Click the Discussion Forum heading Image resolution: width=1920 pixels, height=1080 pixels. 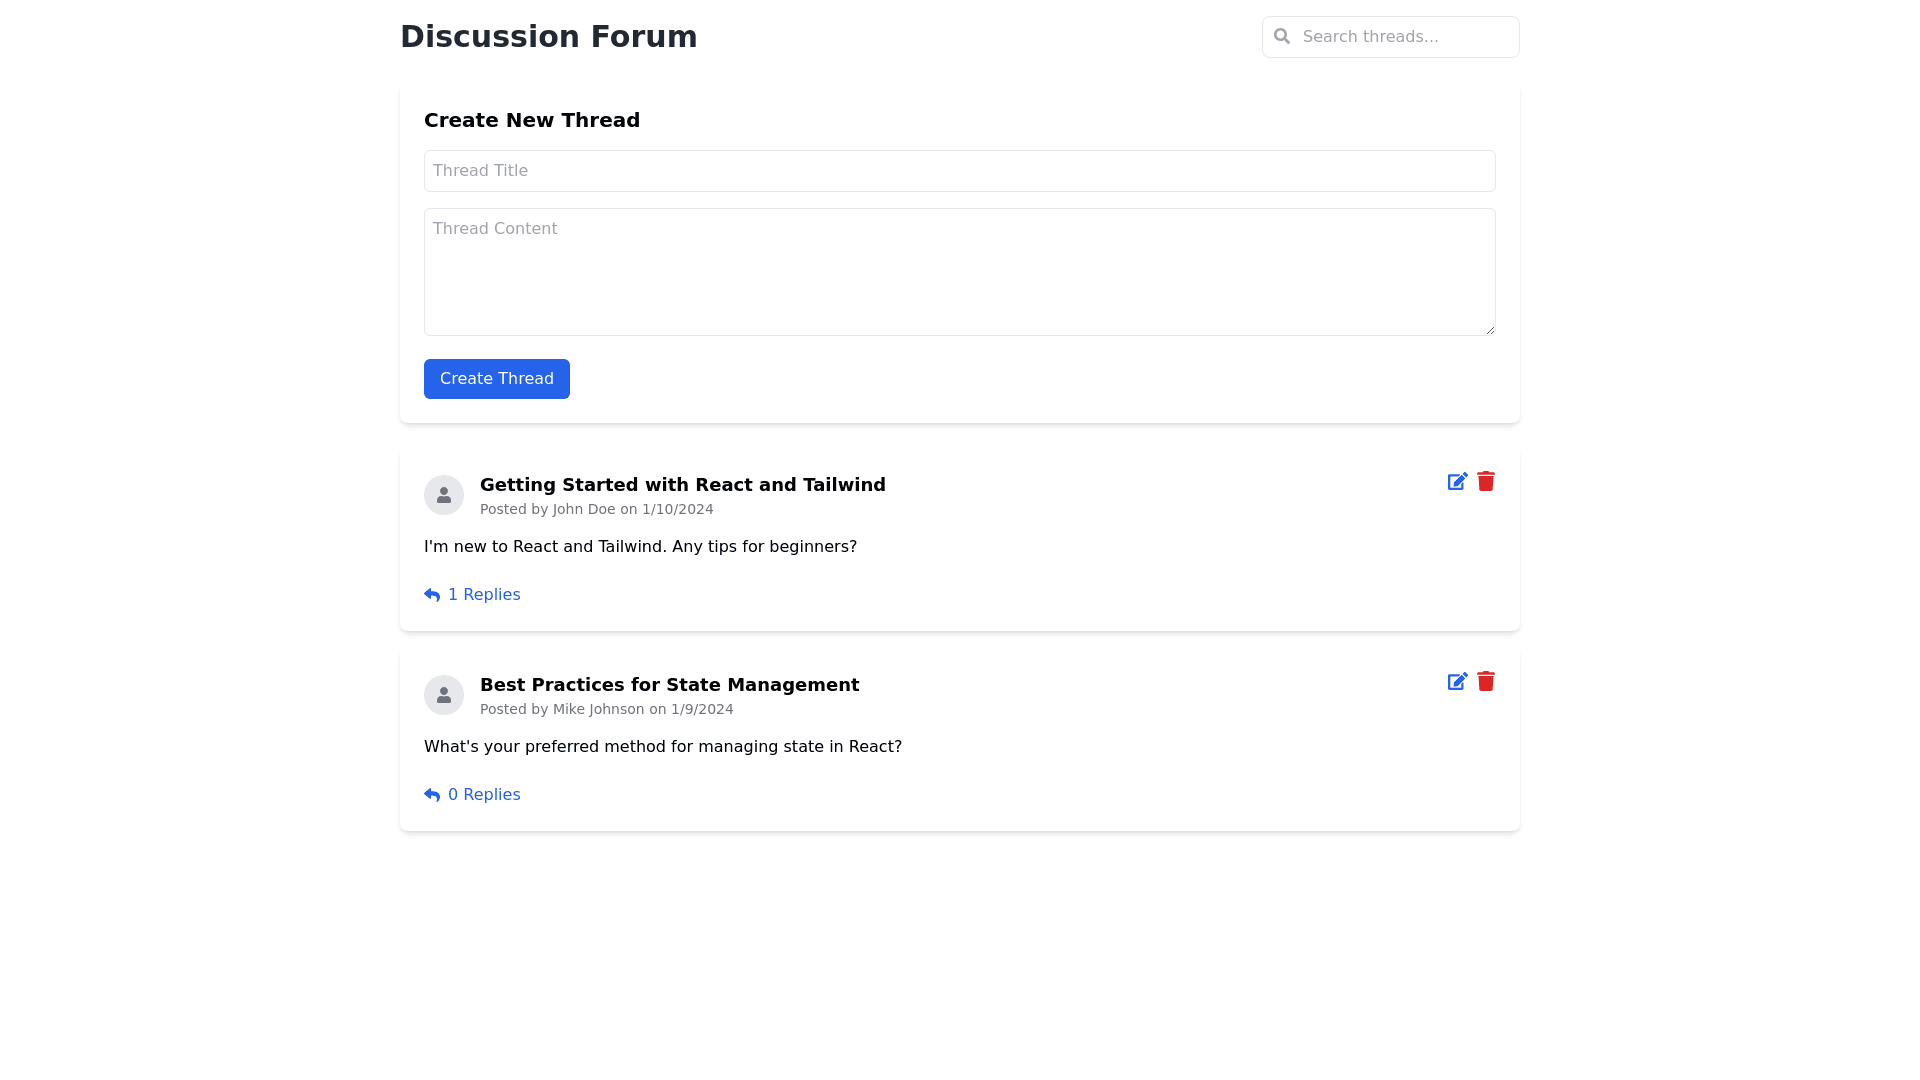coord(548,37)
